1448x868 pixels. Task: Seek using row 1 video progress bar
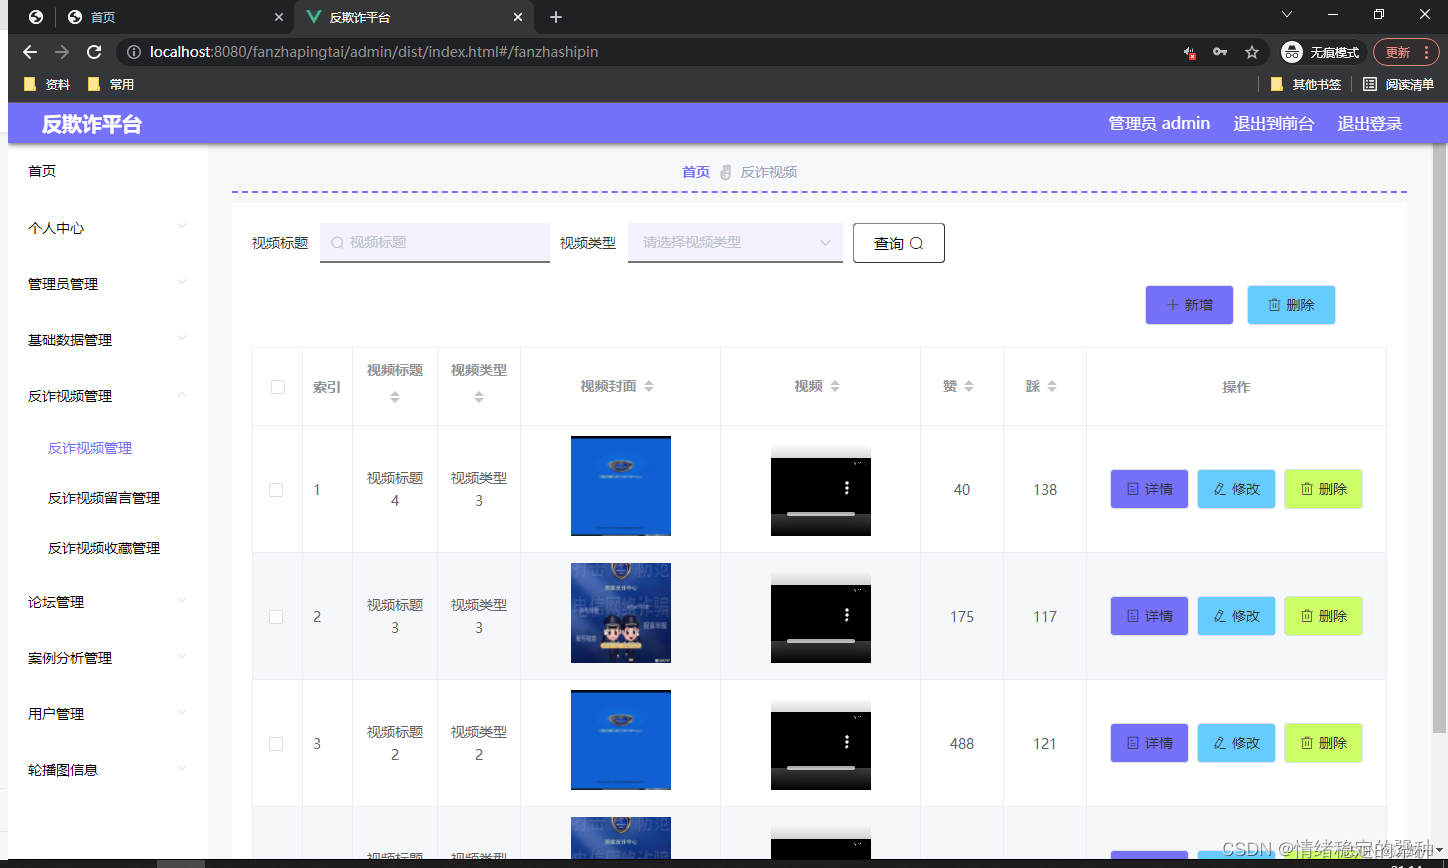[x=821, y=513]
